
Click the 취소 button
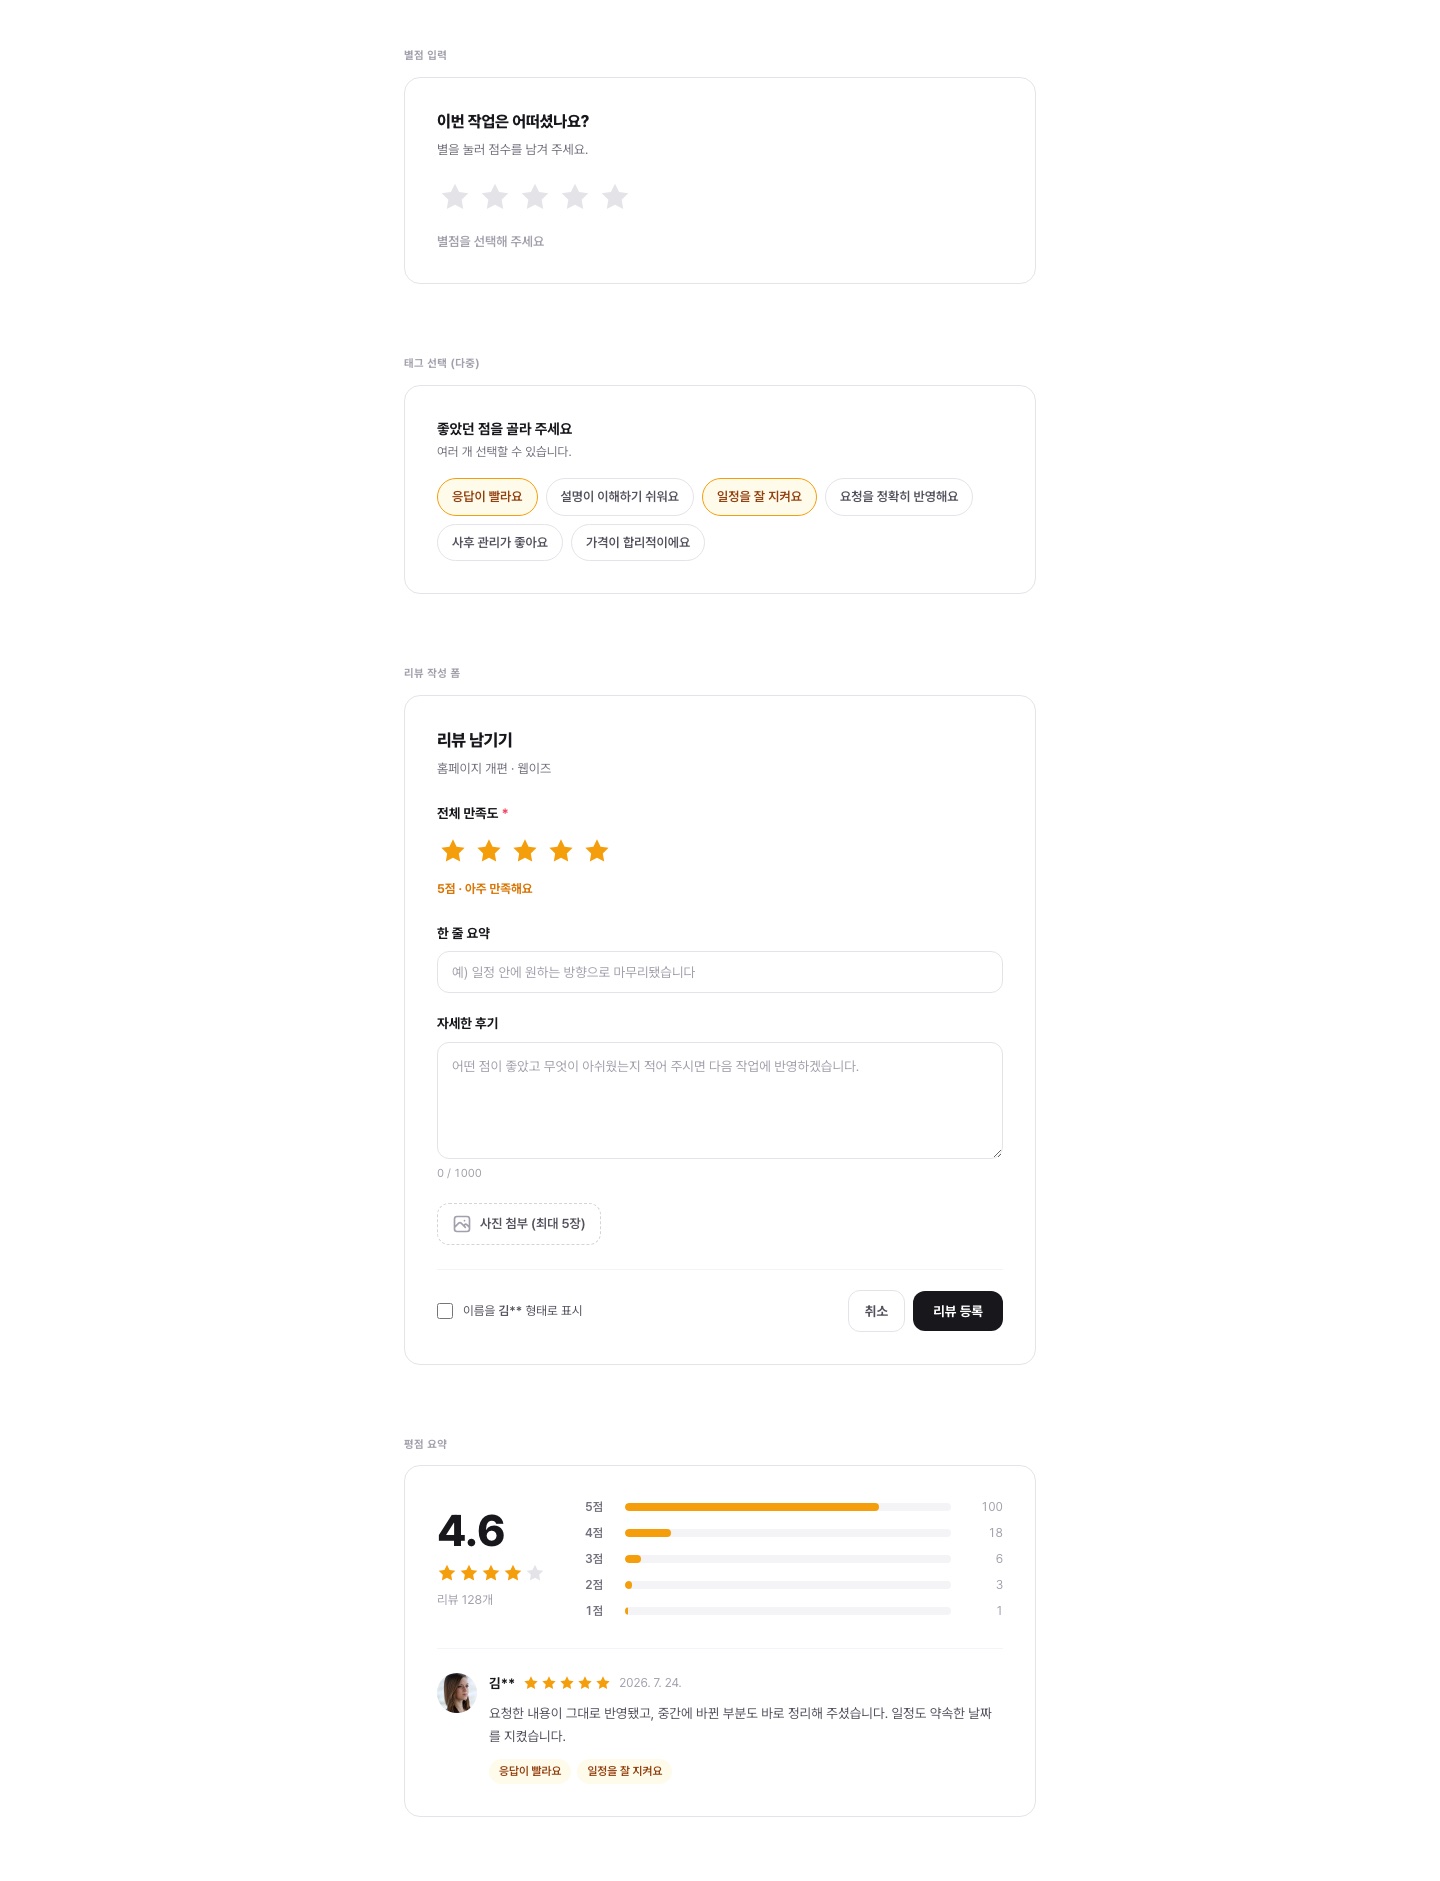876,1311
